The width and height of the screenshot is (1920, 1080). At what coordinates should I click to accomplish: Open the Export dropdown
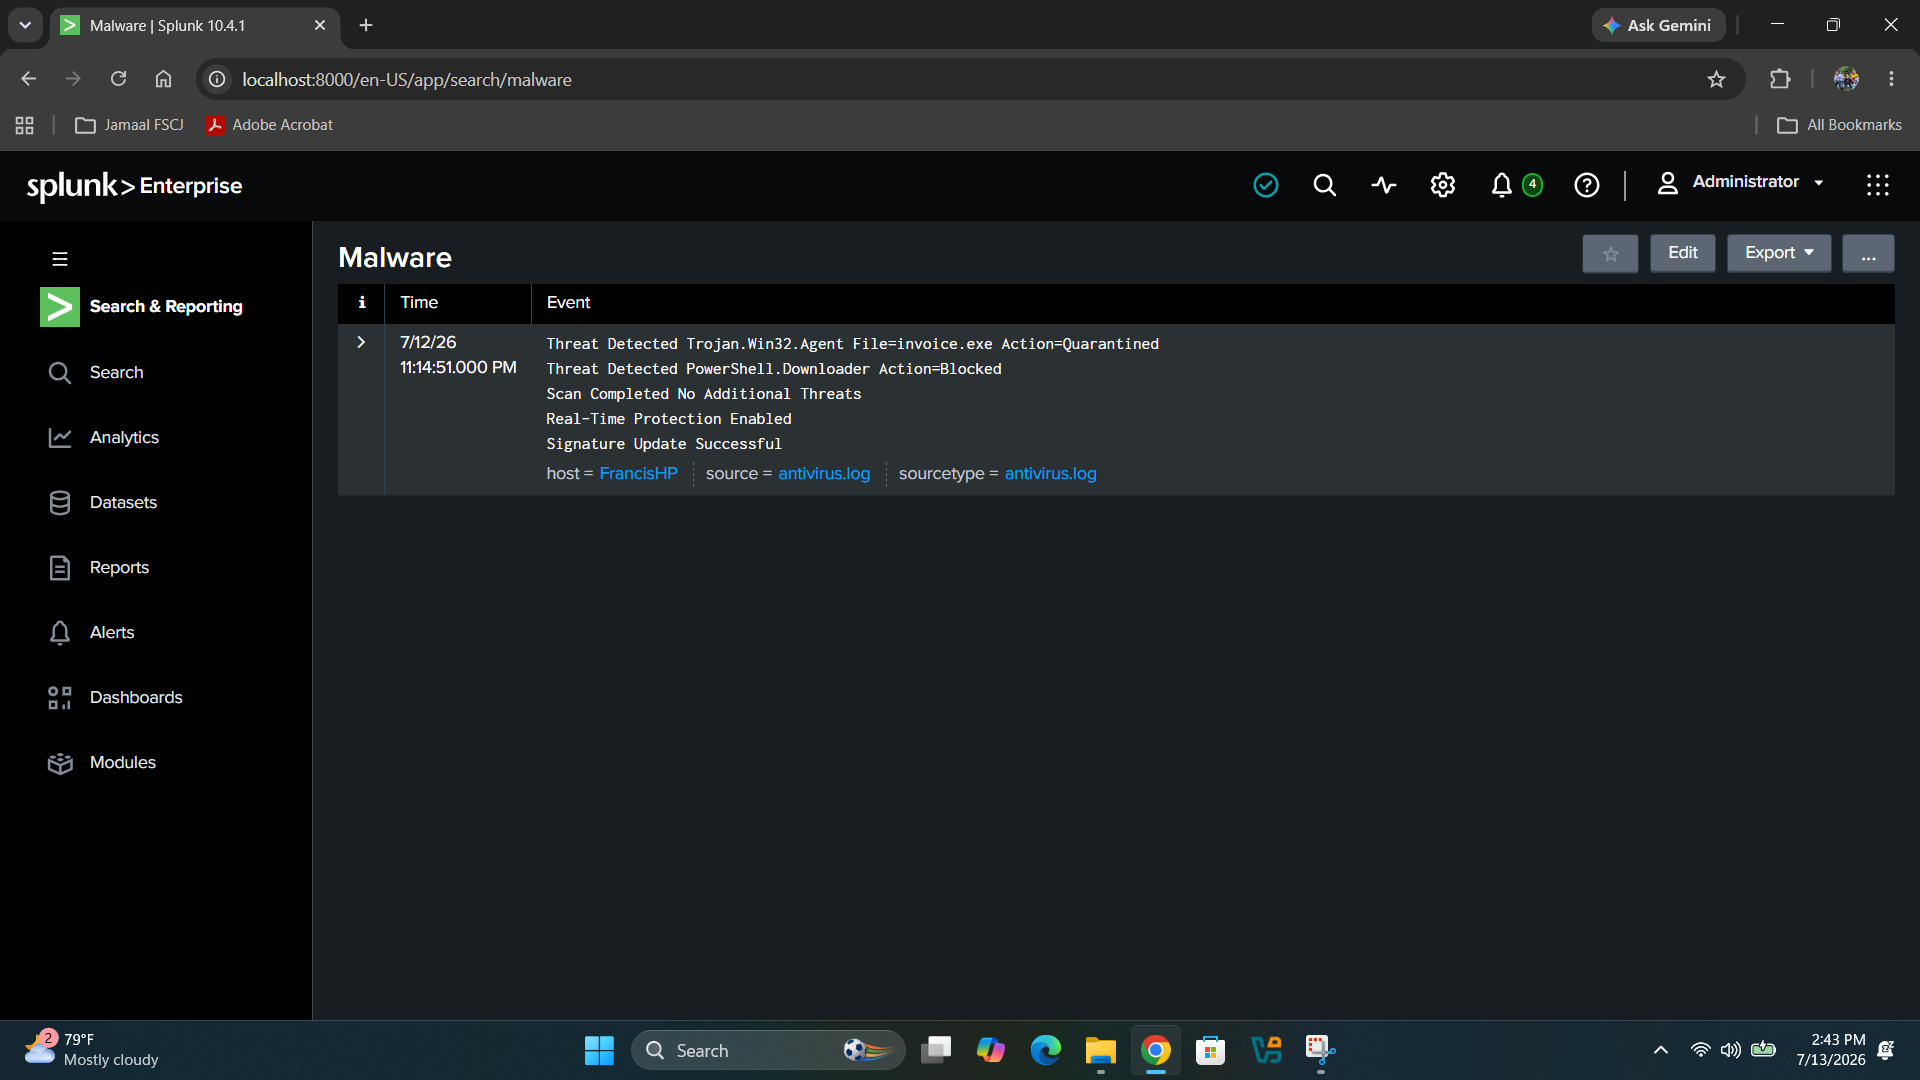click(x=1779, y=253)
